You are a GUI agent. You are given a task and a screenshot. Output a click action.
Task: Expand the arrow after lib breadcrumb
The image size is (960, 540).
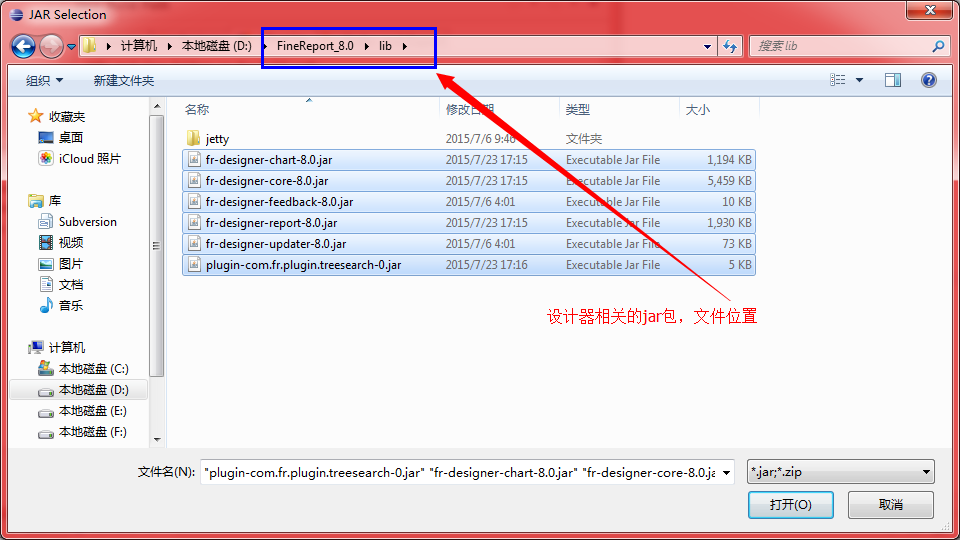pos(405,46)
